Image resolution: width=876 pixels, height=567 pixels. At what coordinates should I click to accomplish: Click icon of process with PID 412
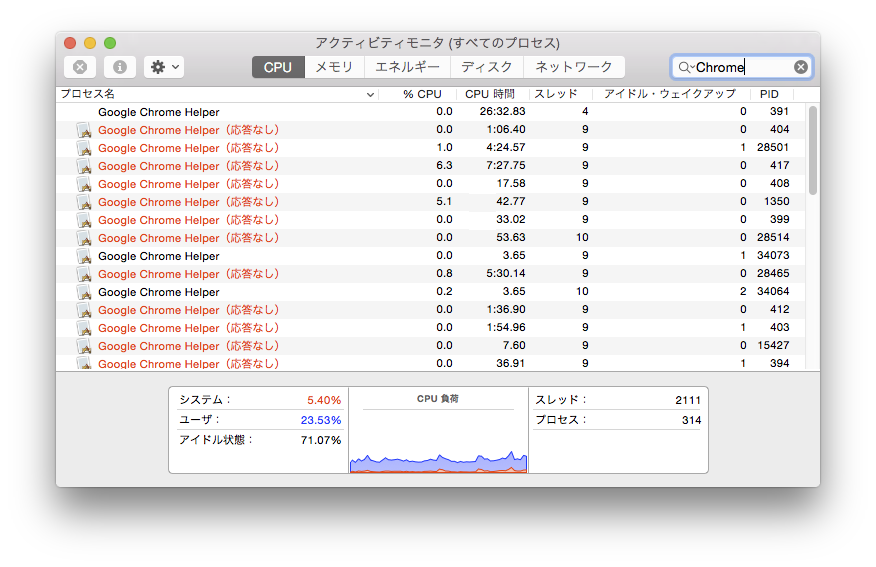84,310
